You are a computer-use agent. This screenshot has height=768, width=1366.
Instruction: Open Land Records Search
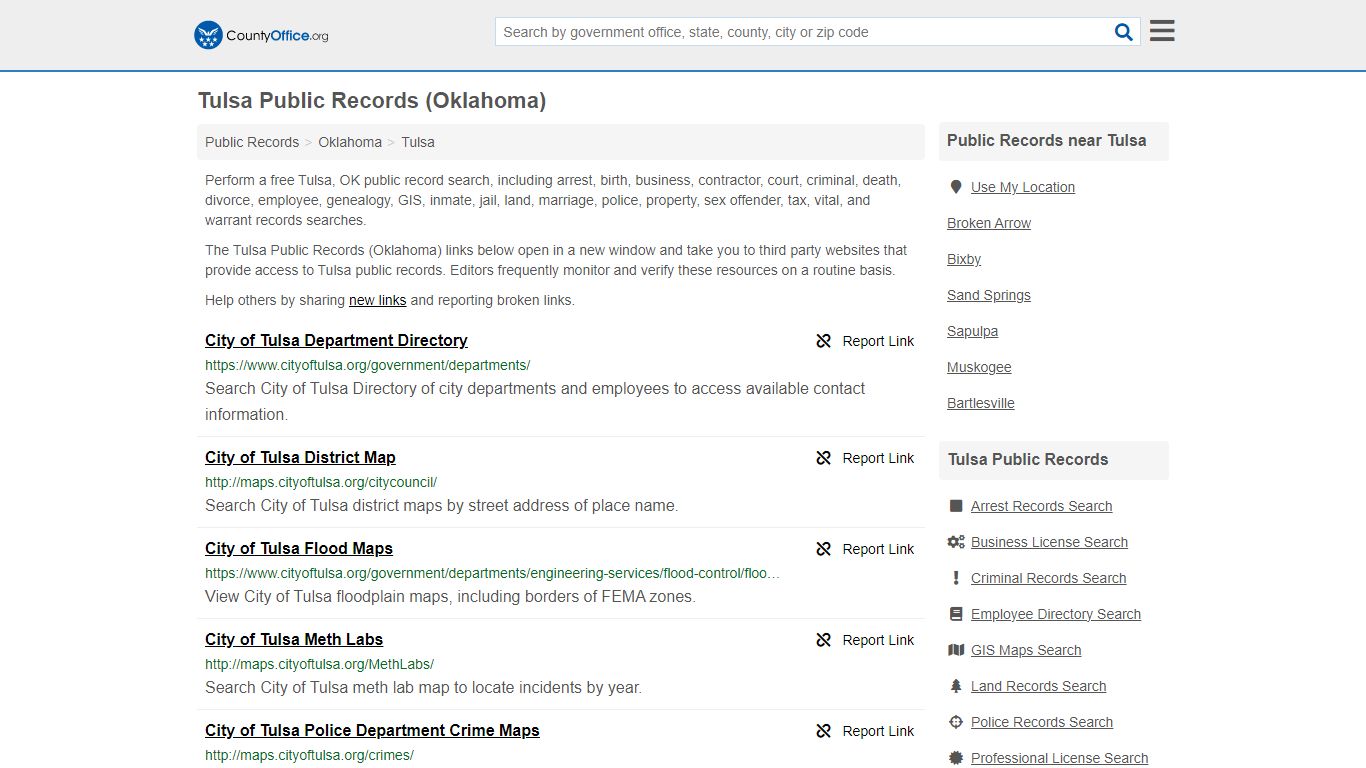(x=1039, y=686)
